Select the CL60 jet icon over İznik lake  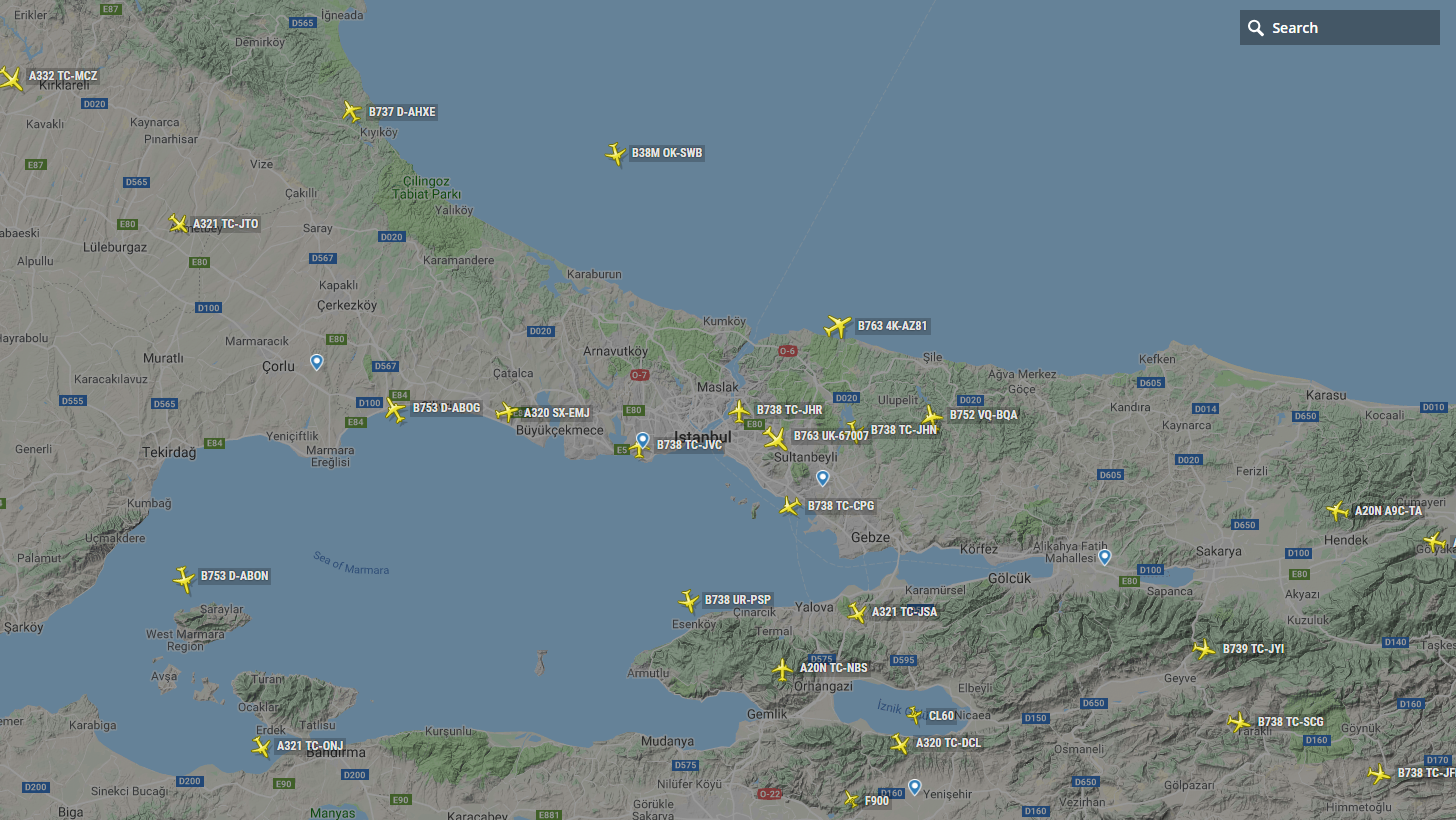tap(913, 715)
